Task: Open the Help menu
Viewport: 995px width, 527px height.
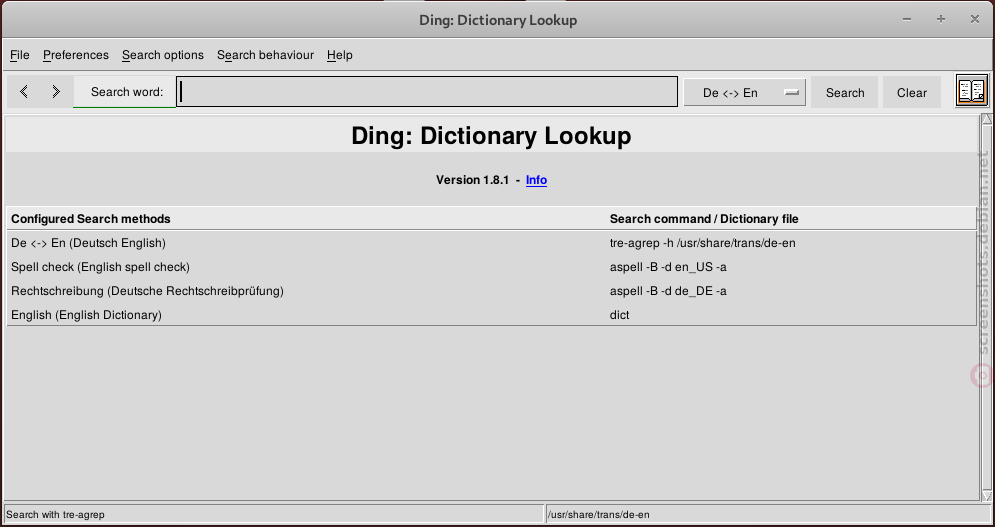Action: (x=339, y=55)
